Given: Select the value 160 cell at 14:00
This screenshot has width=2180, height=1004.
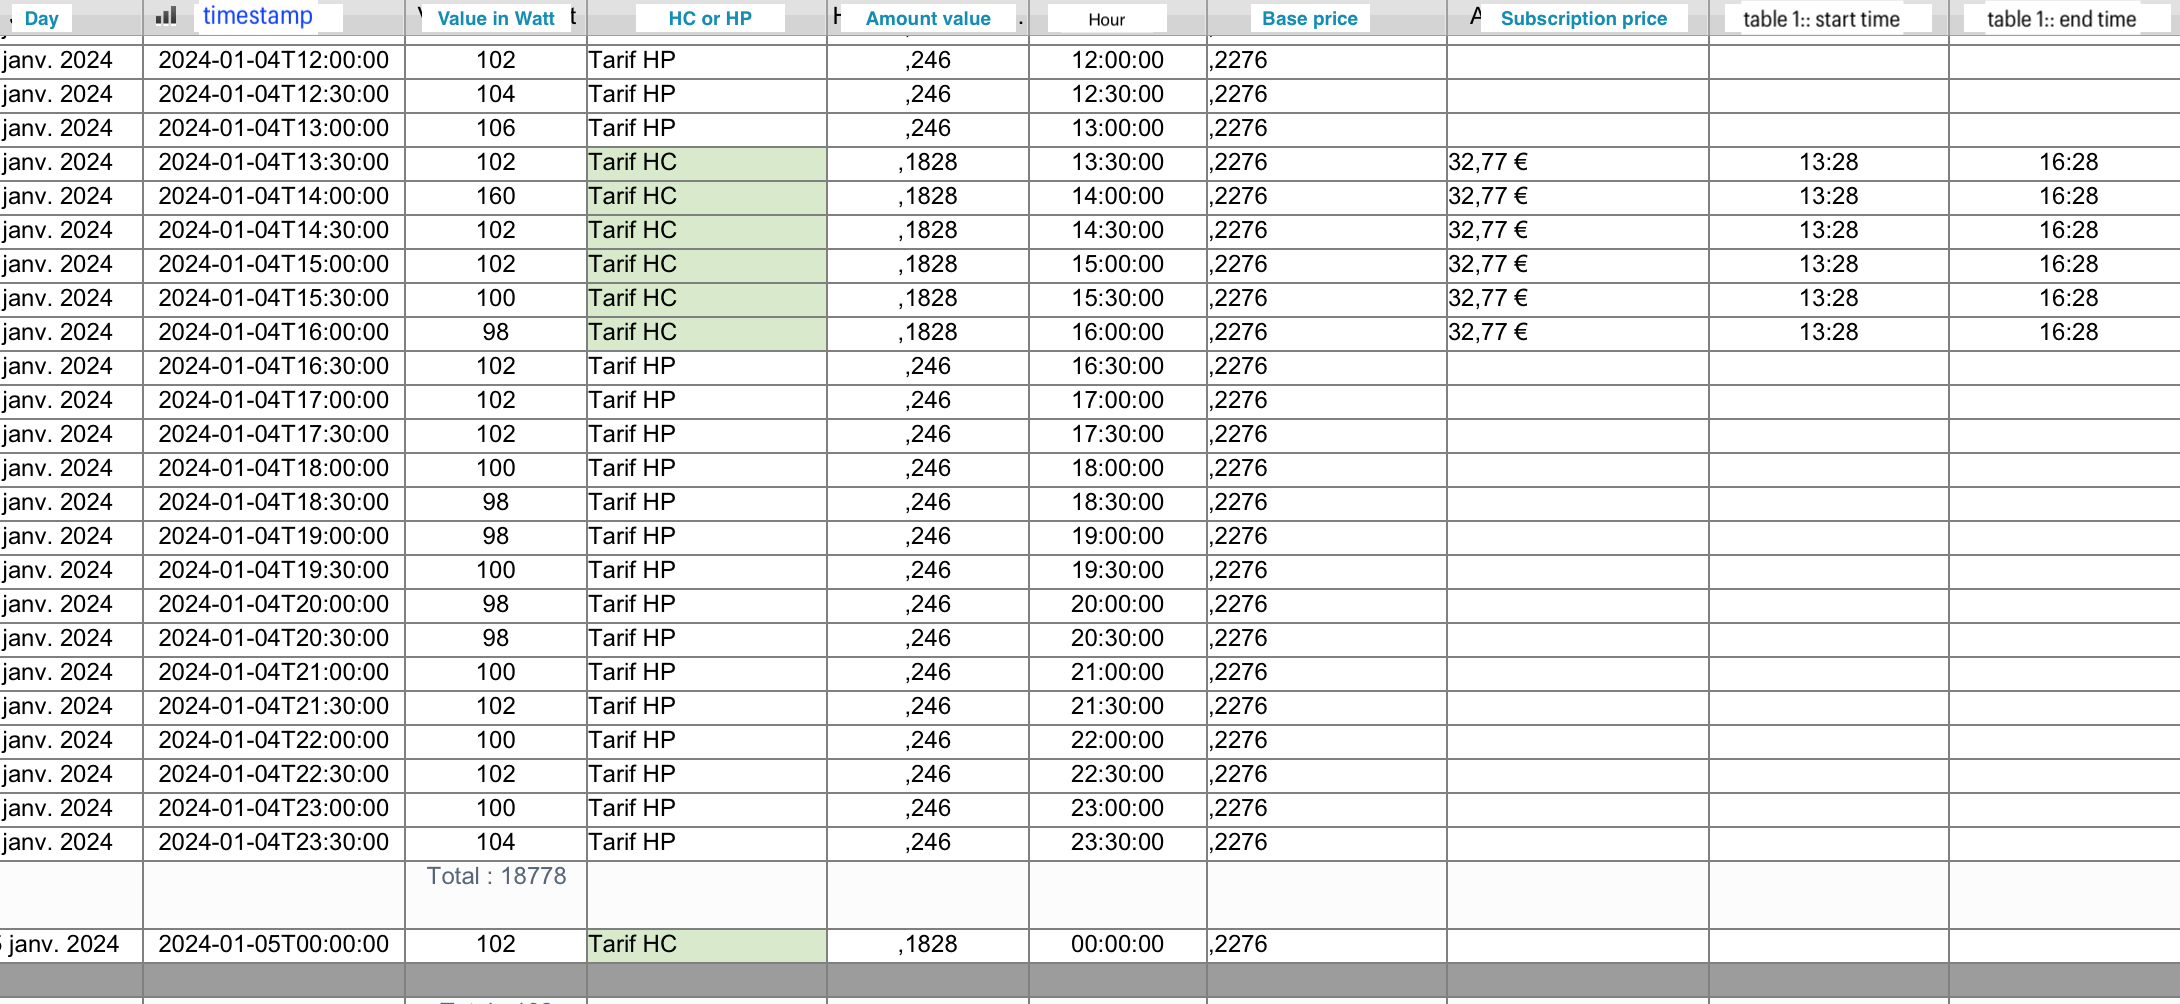Looking at the screenshot, I should pyautogui.click(x=496, y=196).
